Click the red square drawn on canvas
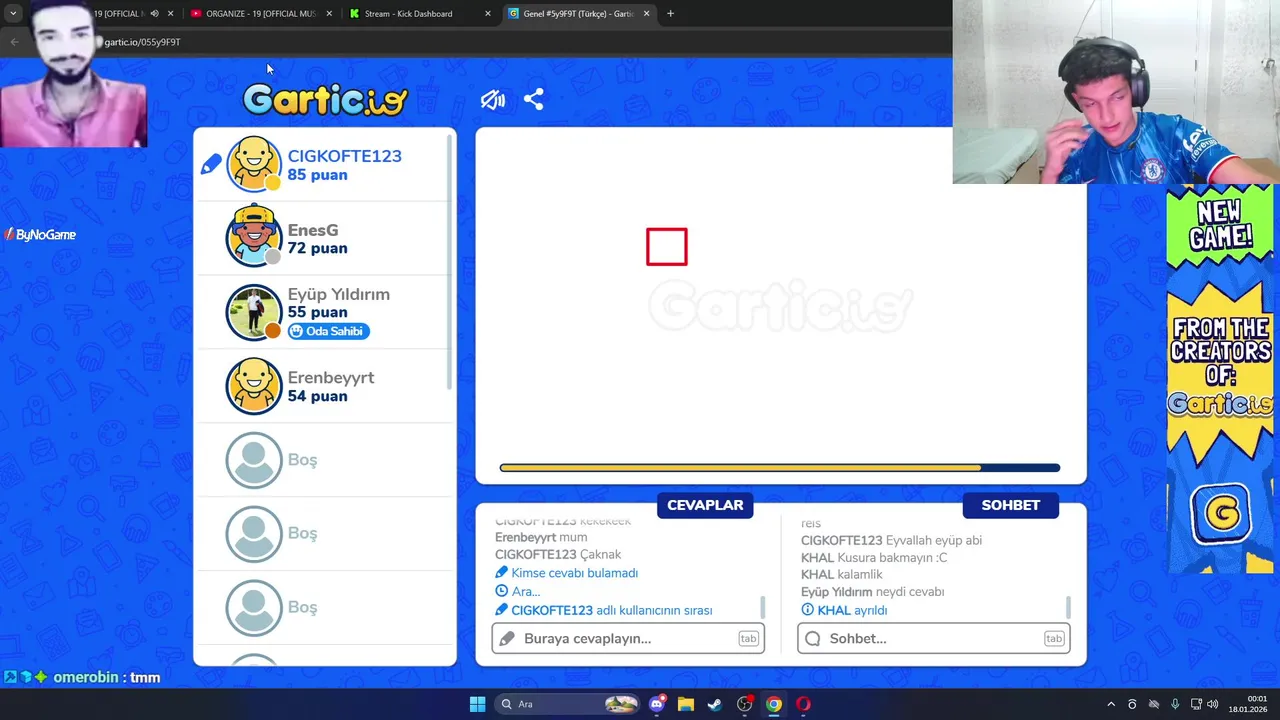 pos(667,247)
